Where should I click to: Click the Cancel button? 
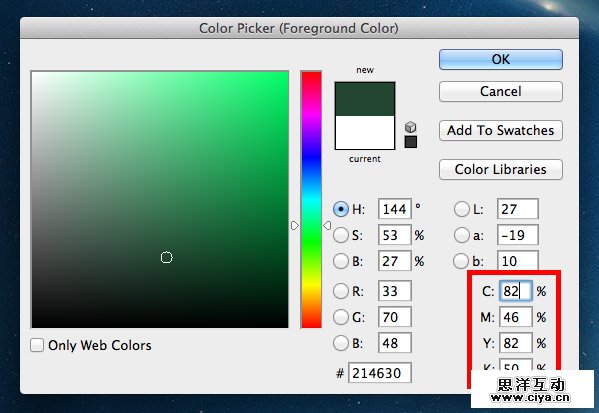[x=501, y=91]
